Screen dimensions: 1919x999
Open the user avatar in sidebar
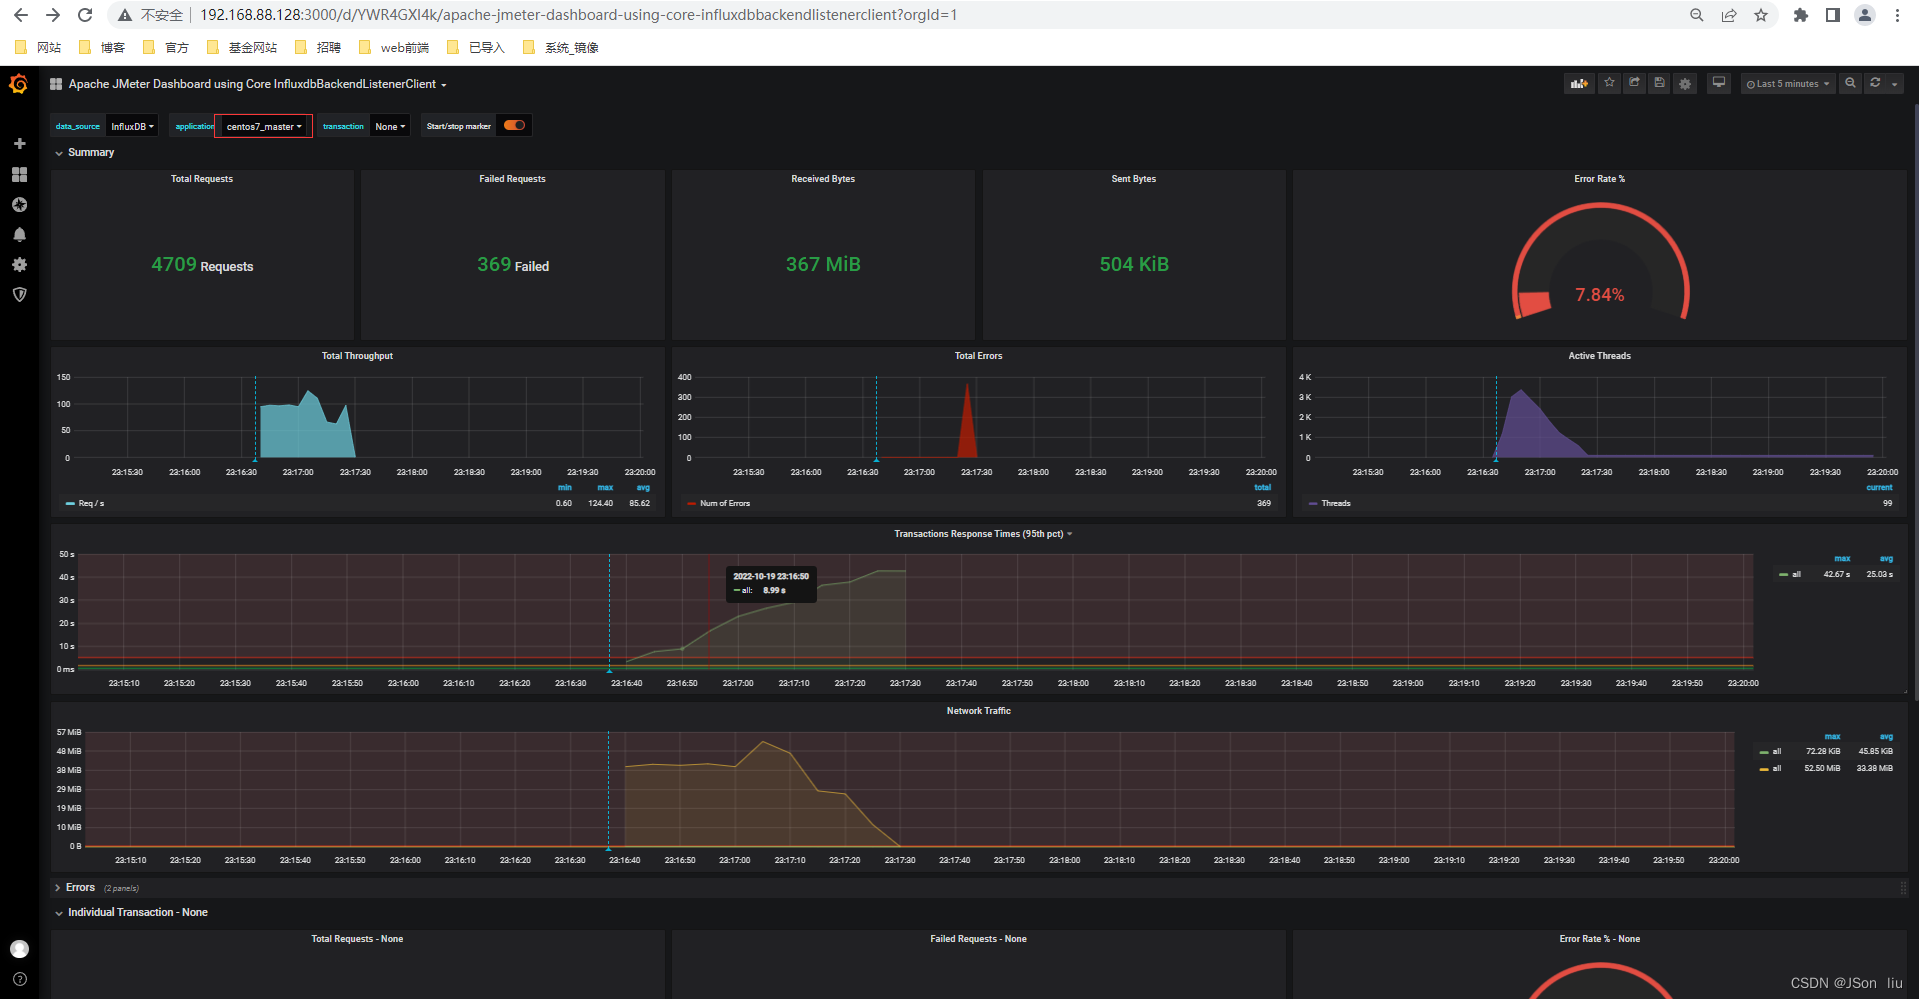click(x=19, y=949)
